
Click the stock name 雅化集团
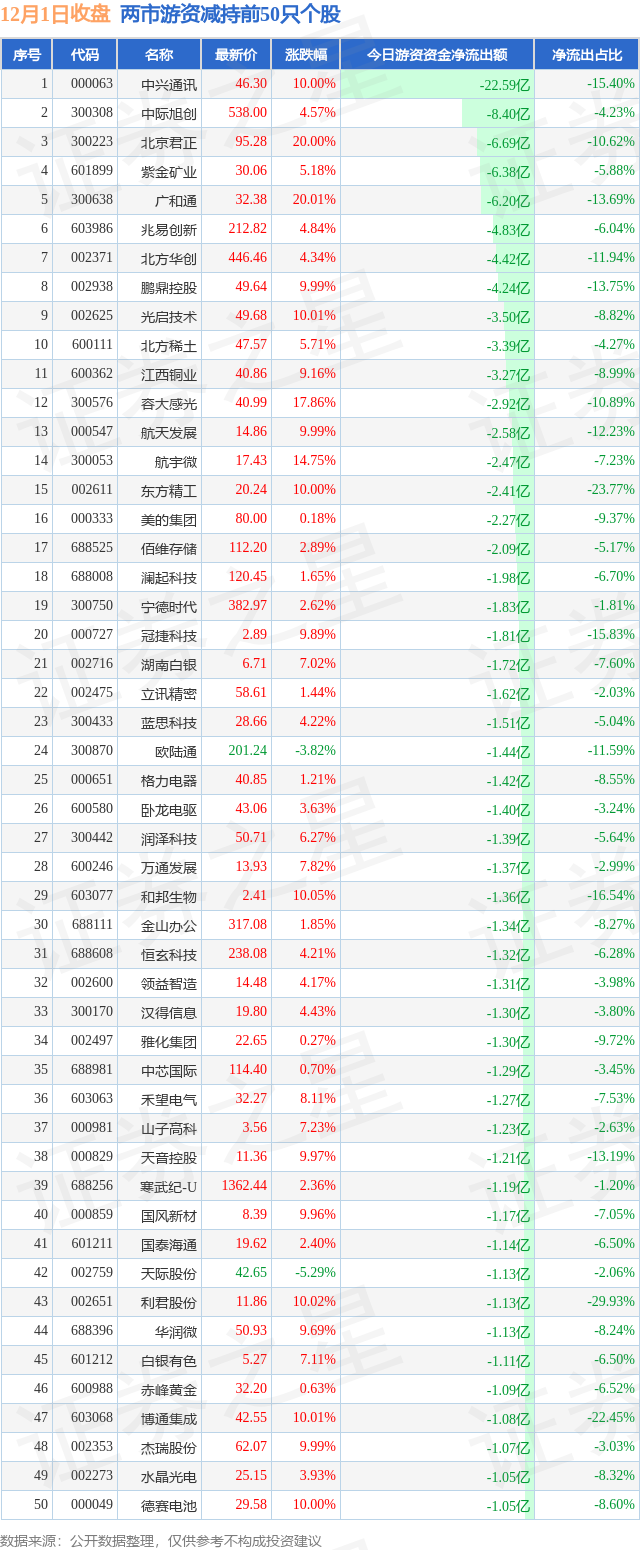(169, 1041)
